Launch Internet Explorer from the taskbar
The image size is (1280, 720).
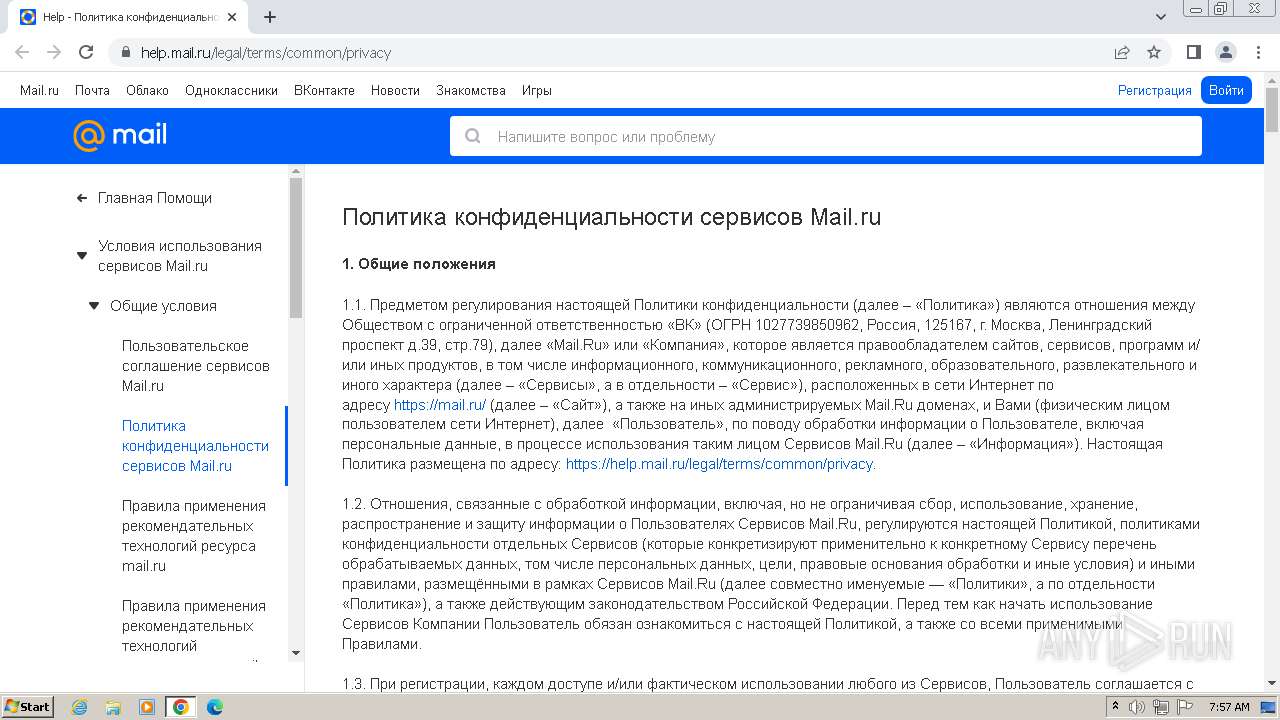click(80, 707)
